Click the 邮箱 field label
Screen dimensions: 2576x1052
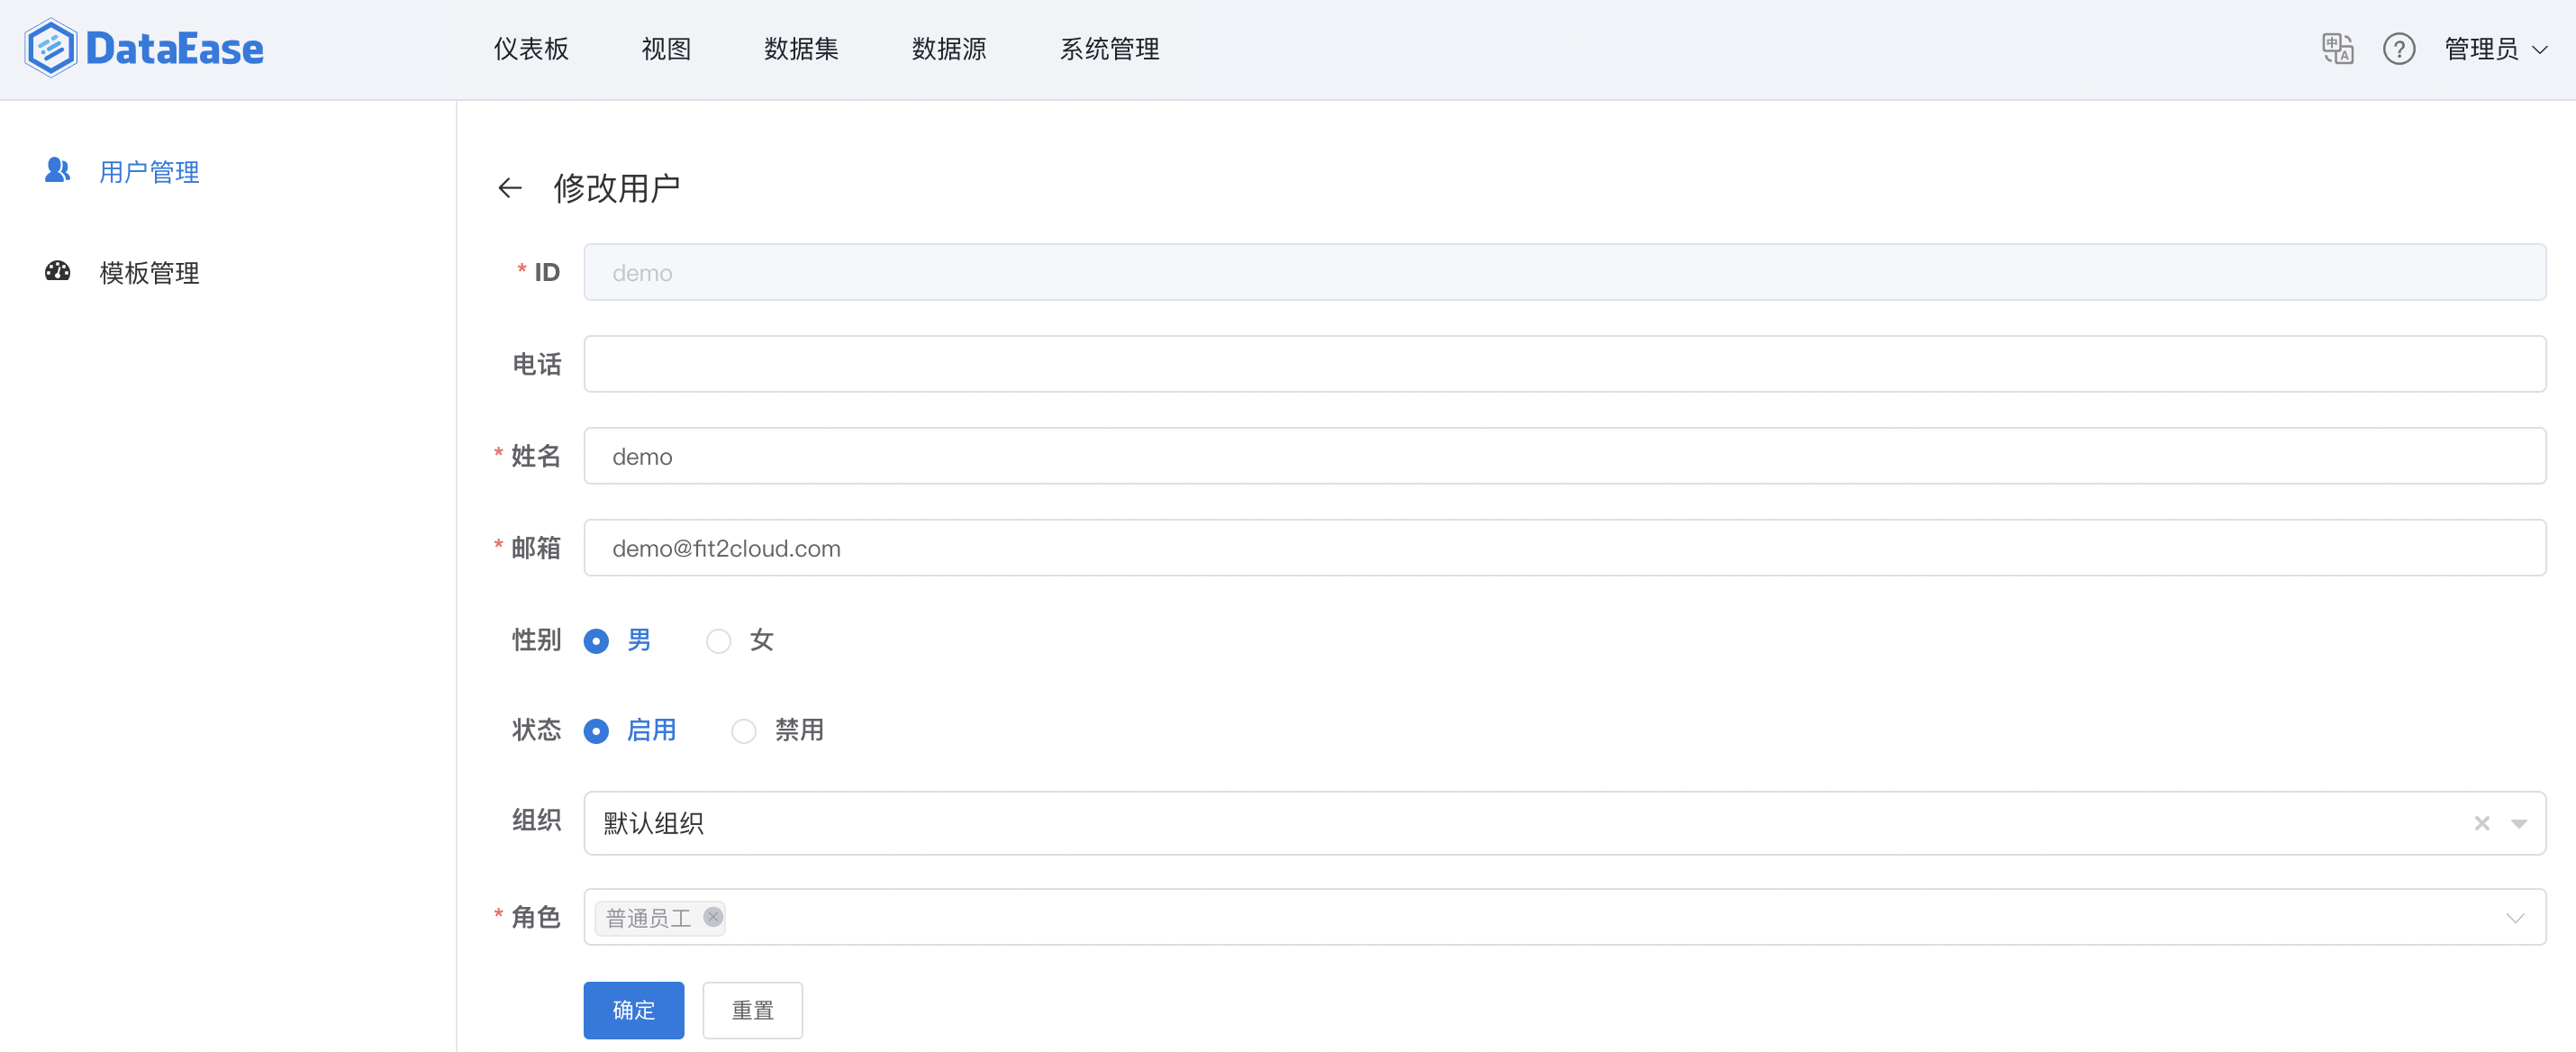(536, 548)
